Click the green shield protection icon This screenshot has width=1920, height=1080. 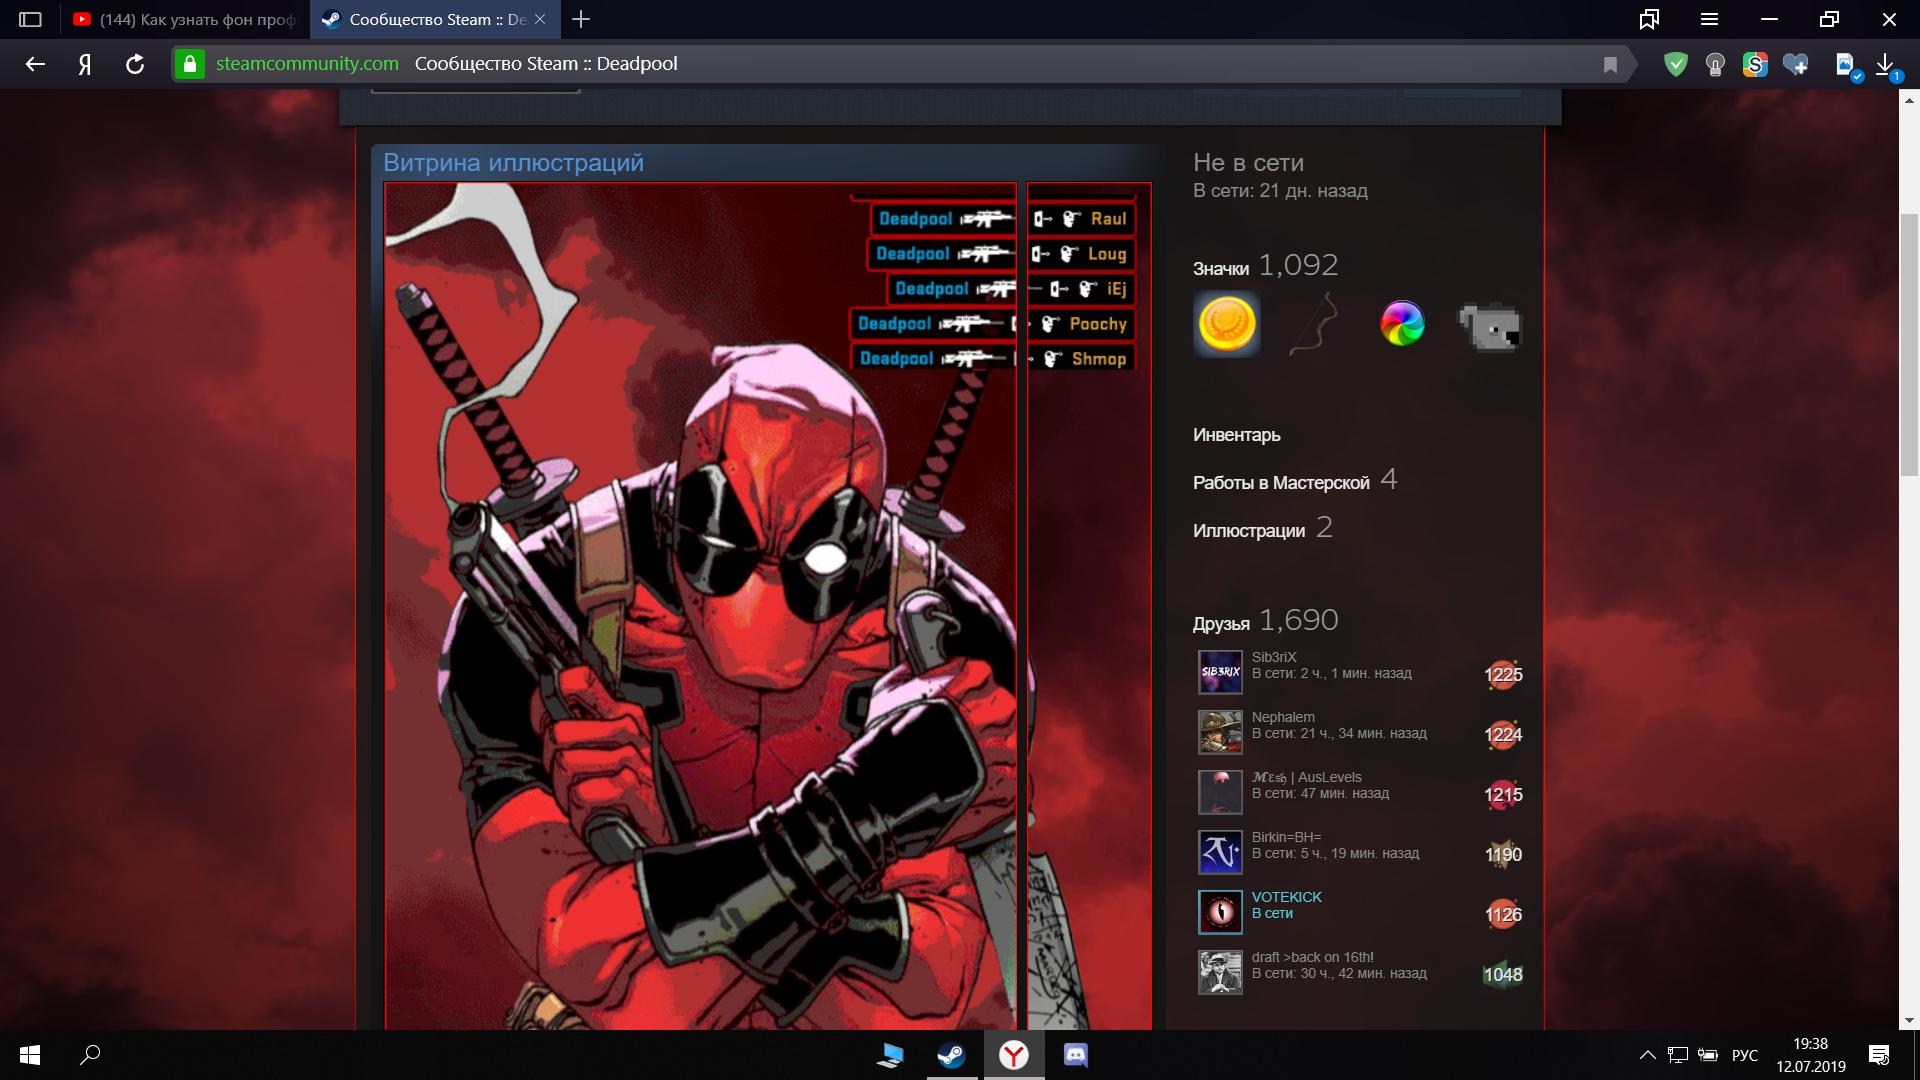click(1675, 65)
